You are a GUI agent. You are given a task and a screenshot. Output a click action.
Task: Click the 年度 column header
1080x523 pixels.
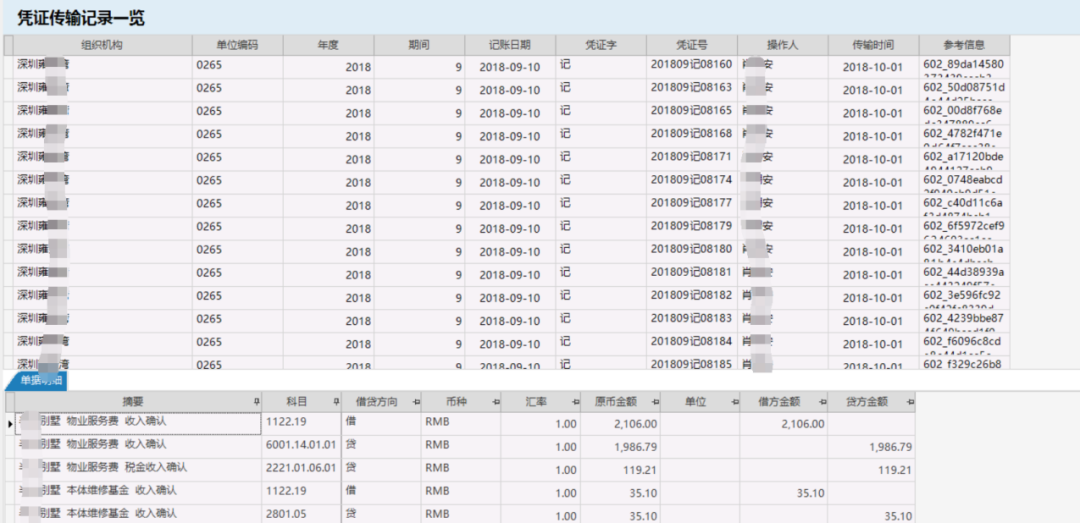pyautogui.click(x=328, y=45)
